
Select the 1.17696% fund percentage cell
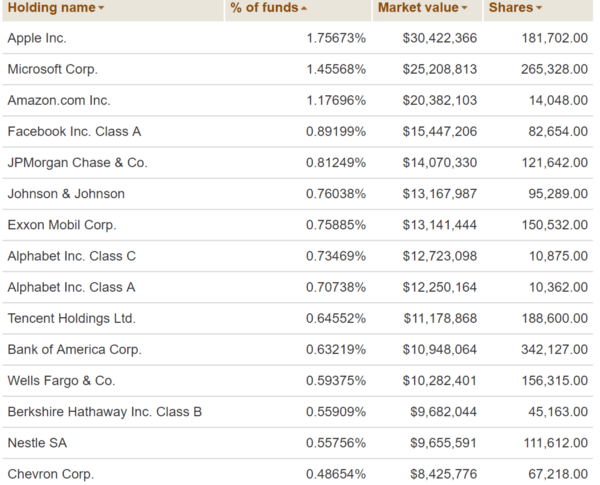tap(336, 100)
